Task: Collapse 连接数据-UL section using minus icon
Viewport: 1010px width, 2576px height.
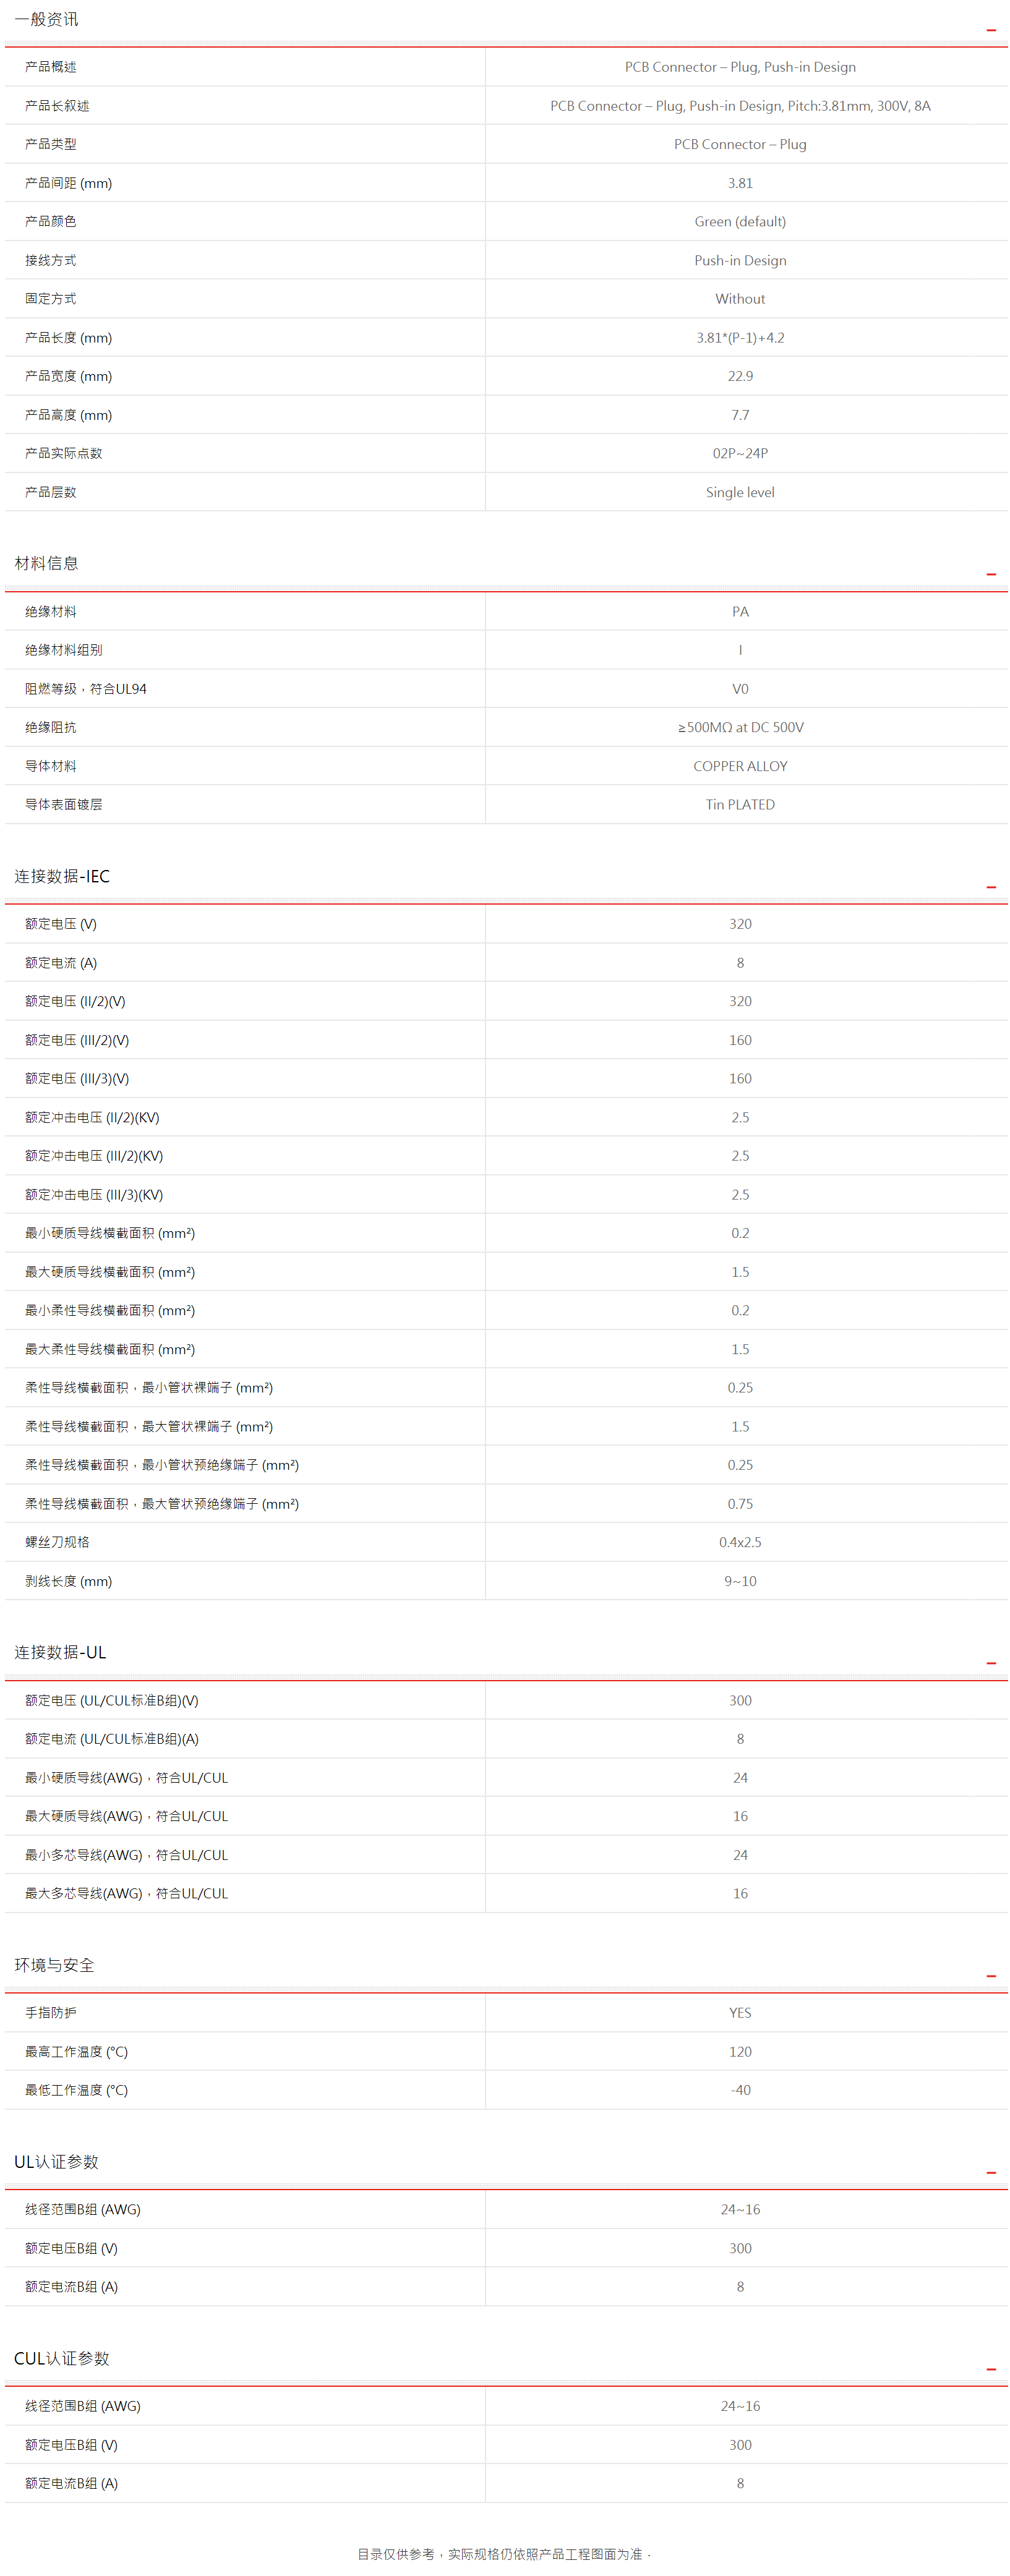Action: pos(991,1663)
